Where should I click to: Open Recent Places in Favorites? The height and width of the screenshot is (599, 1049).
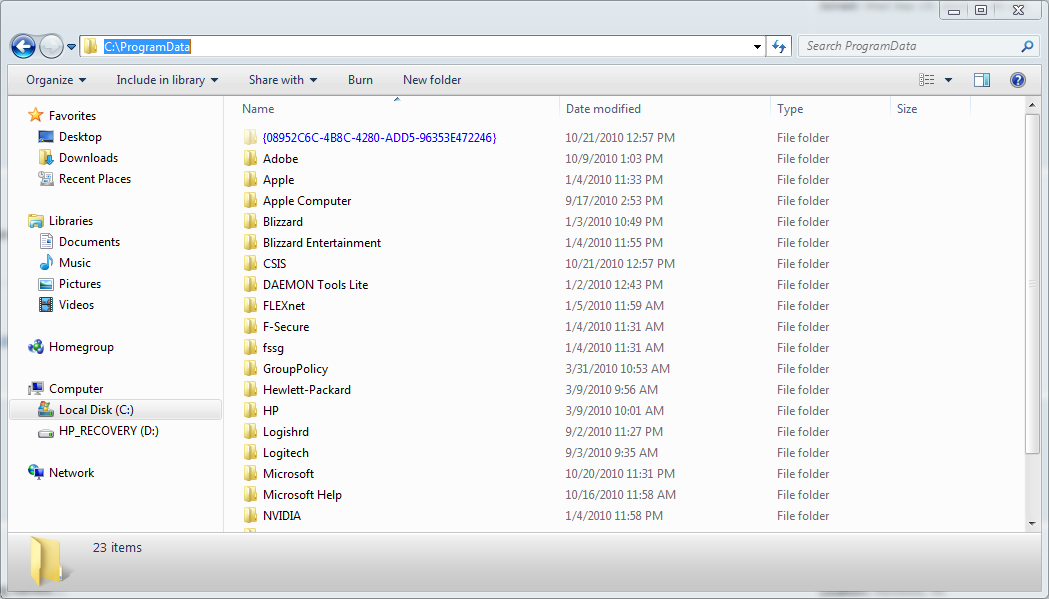pyautogui.click(x=94, y=179)
